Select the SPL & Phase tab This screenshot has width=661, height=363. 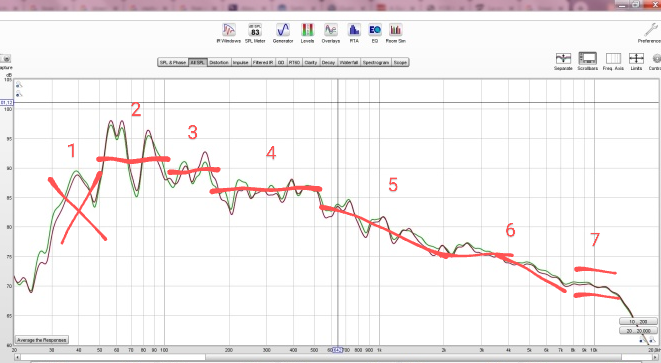pyautogui.click(x=173, y=62)
